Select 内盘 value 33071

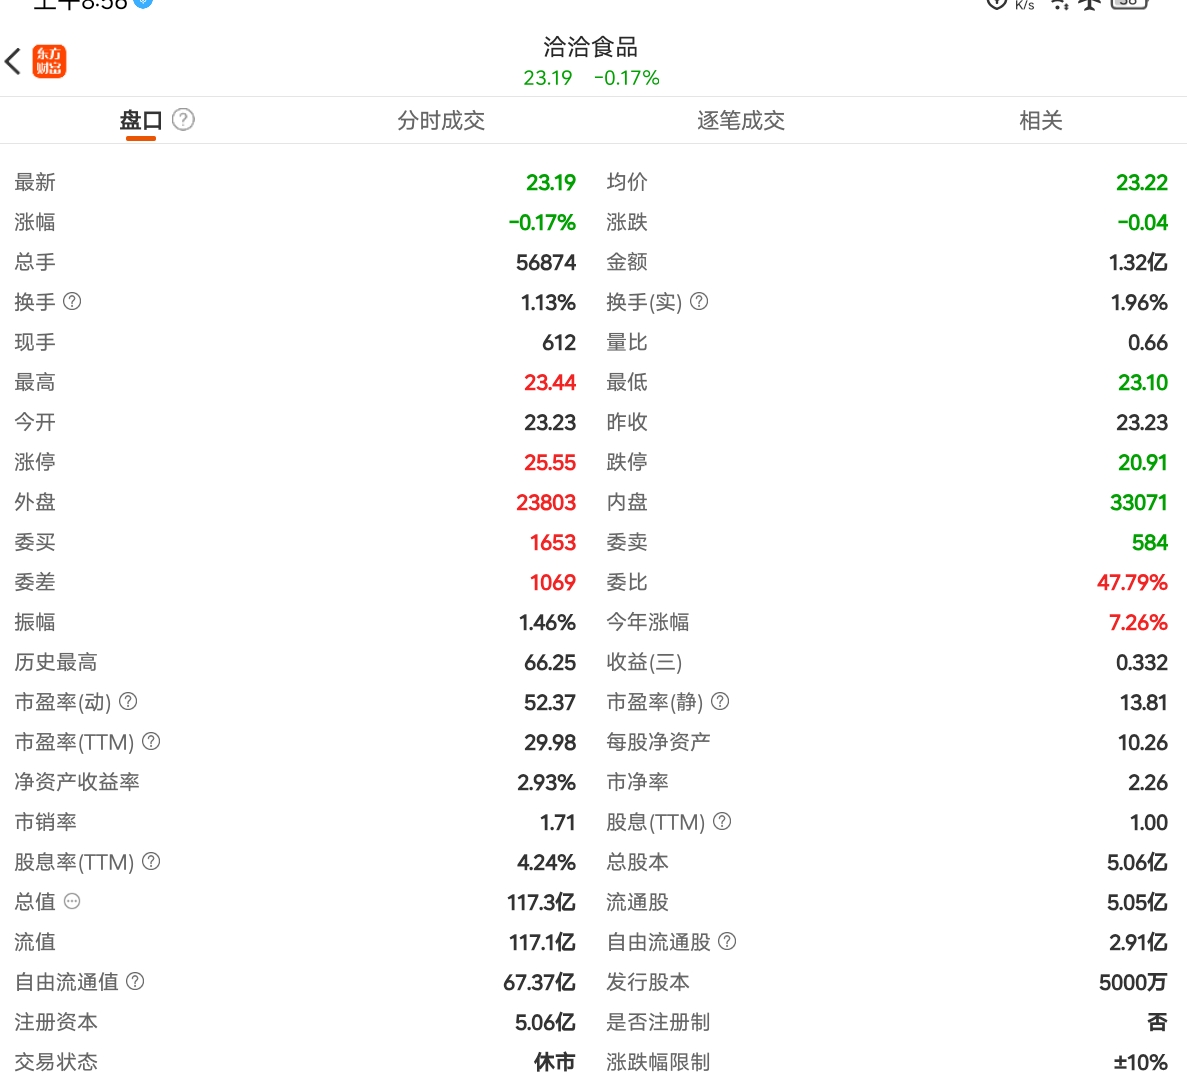[x=1139, y=503]
